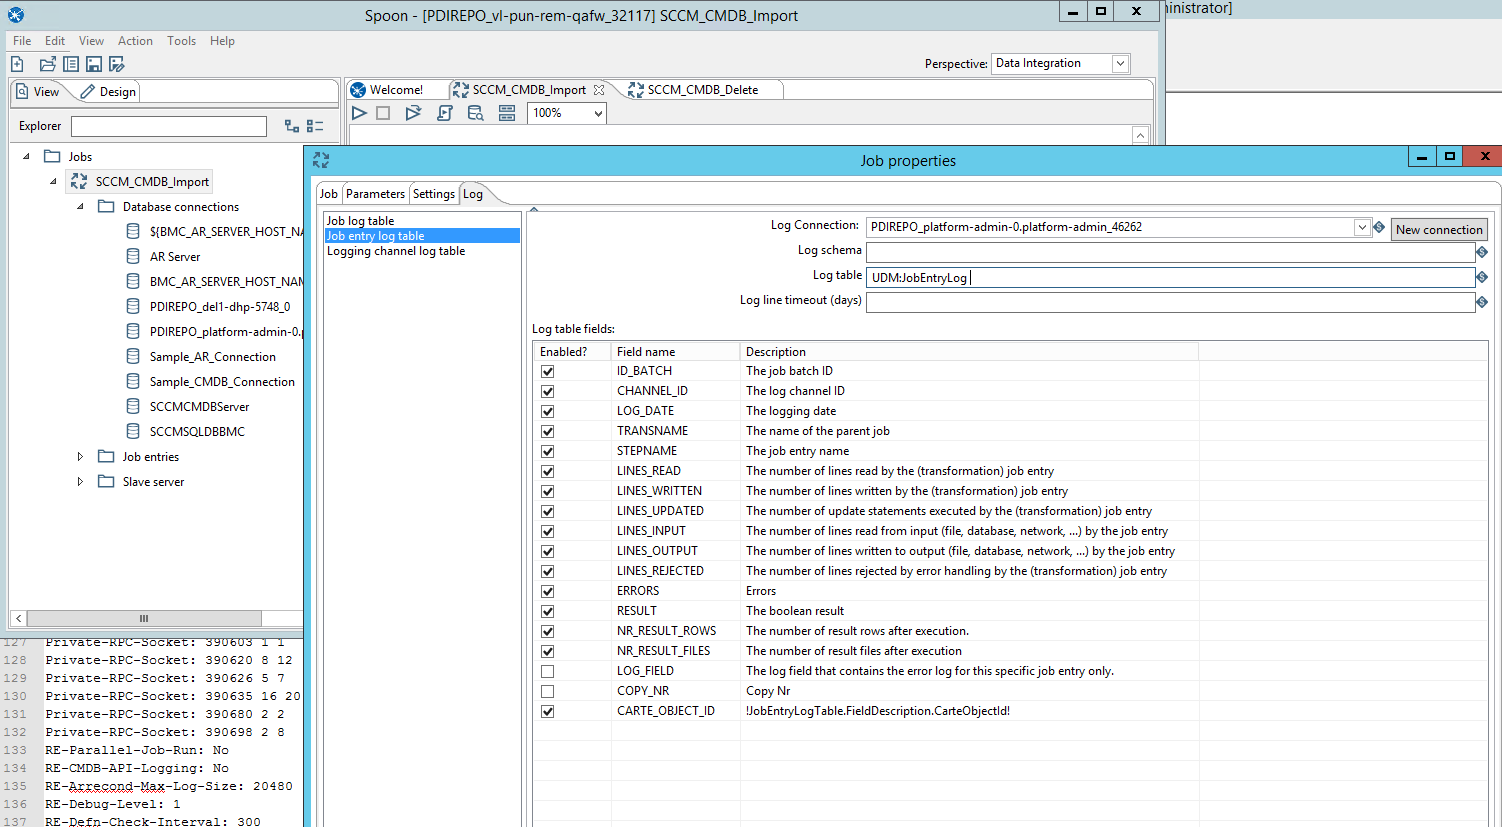Enable the LOG_FIELD checkbox

547,671
